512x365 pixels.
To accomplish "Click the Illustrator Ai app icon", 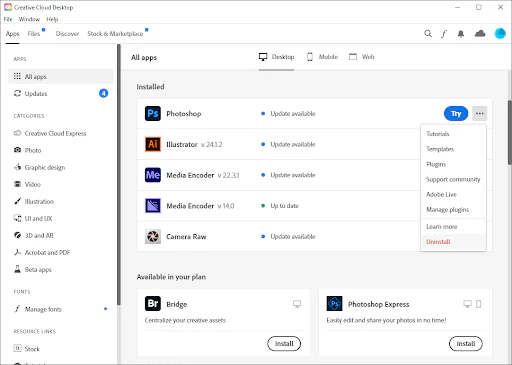I will (153, 144).
